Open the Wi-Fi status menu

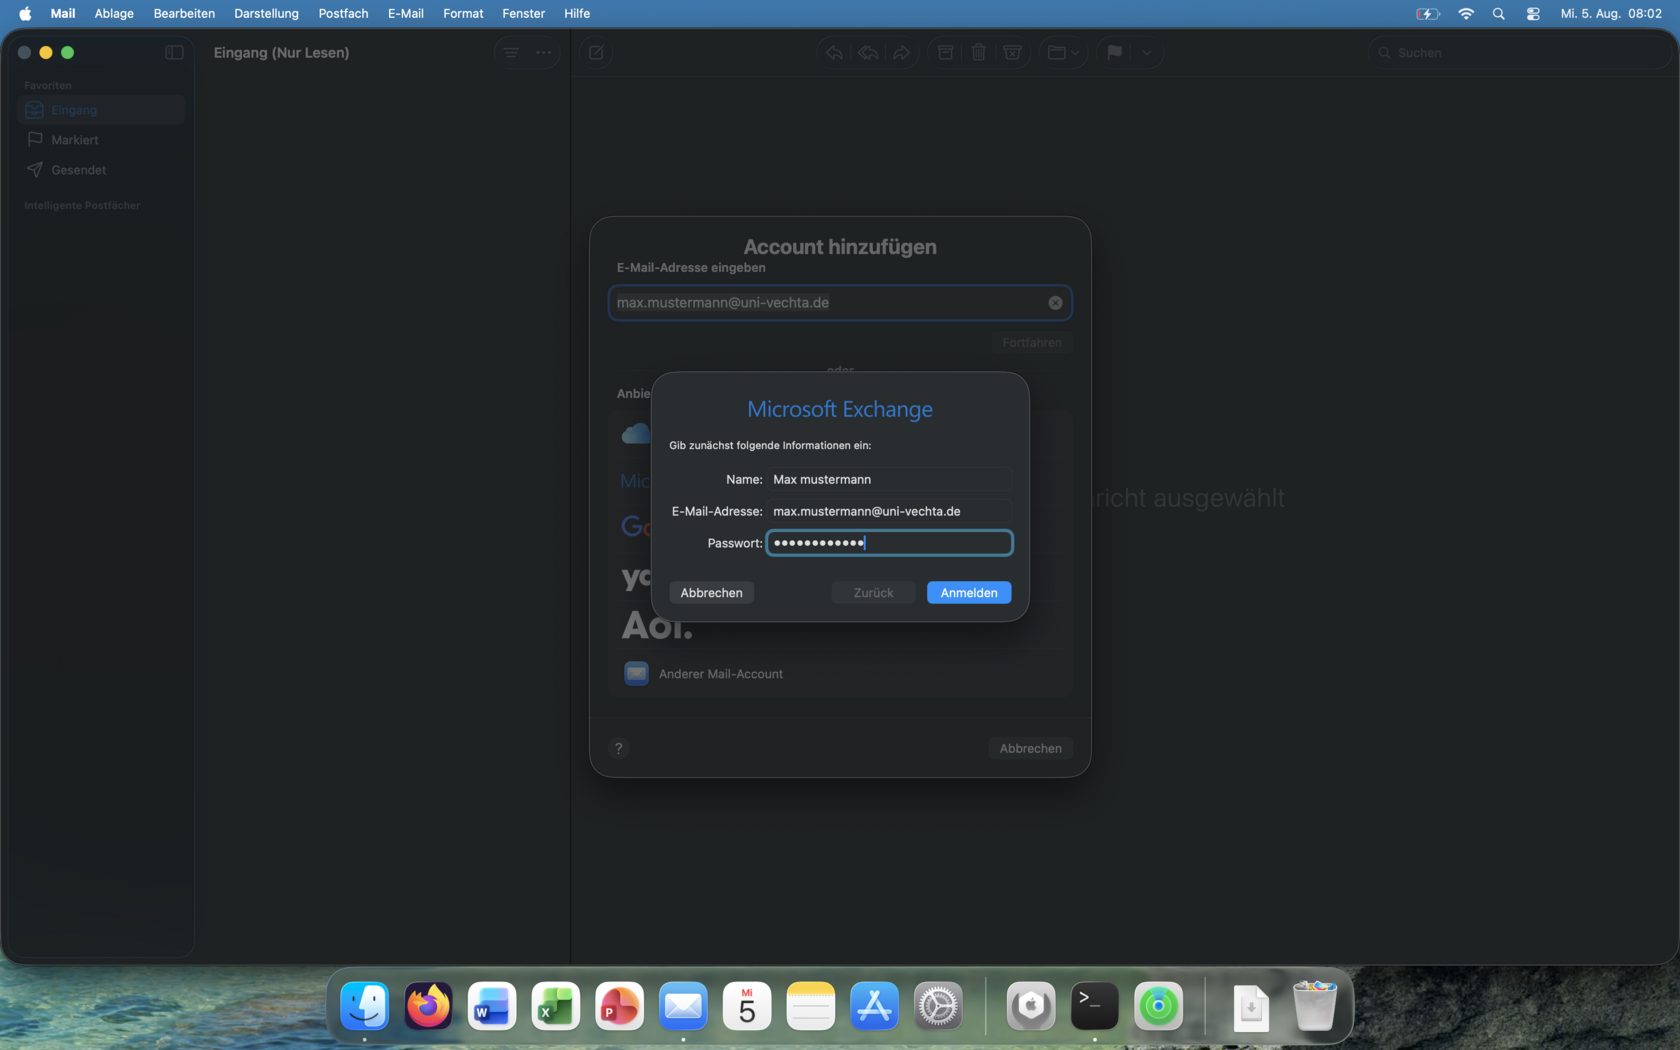(x=1466, y=14)
